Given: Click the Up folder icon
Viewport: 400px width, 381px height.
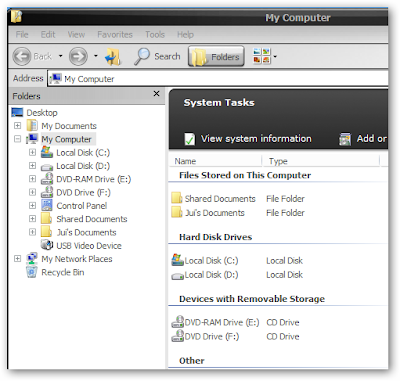Looking at the screenshot, I should tap(113, 56).
